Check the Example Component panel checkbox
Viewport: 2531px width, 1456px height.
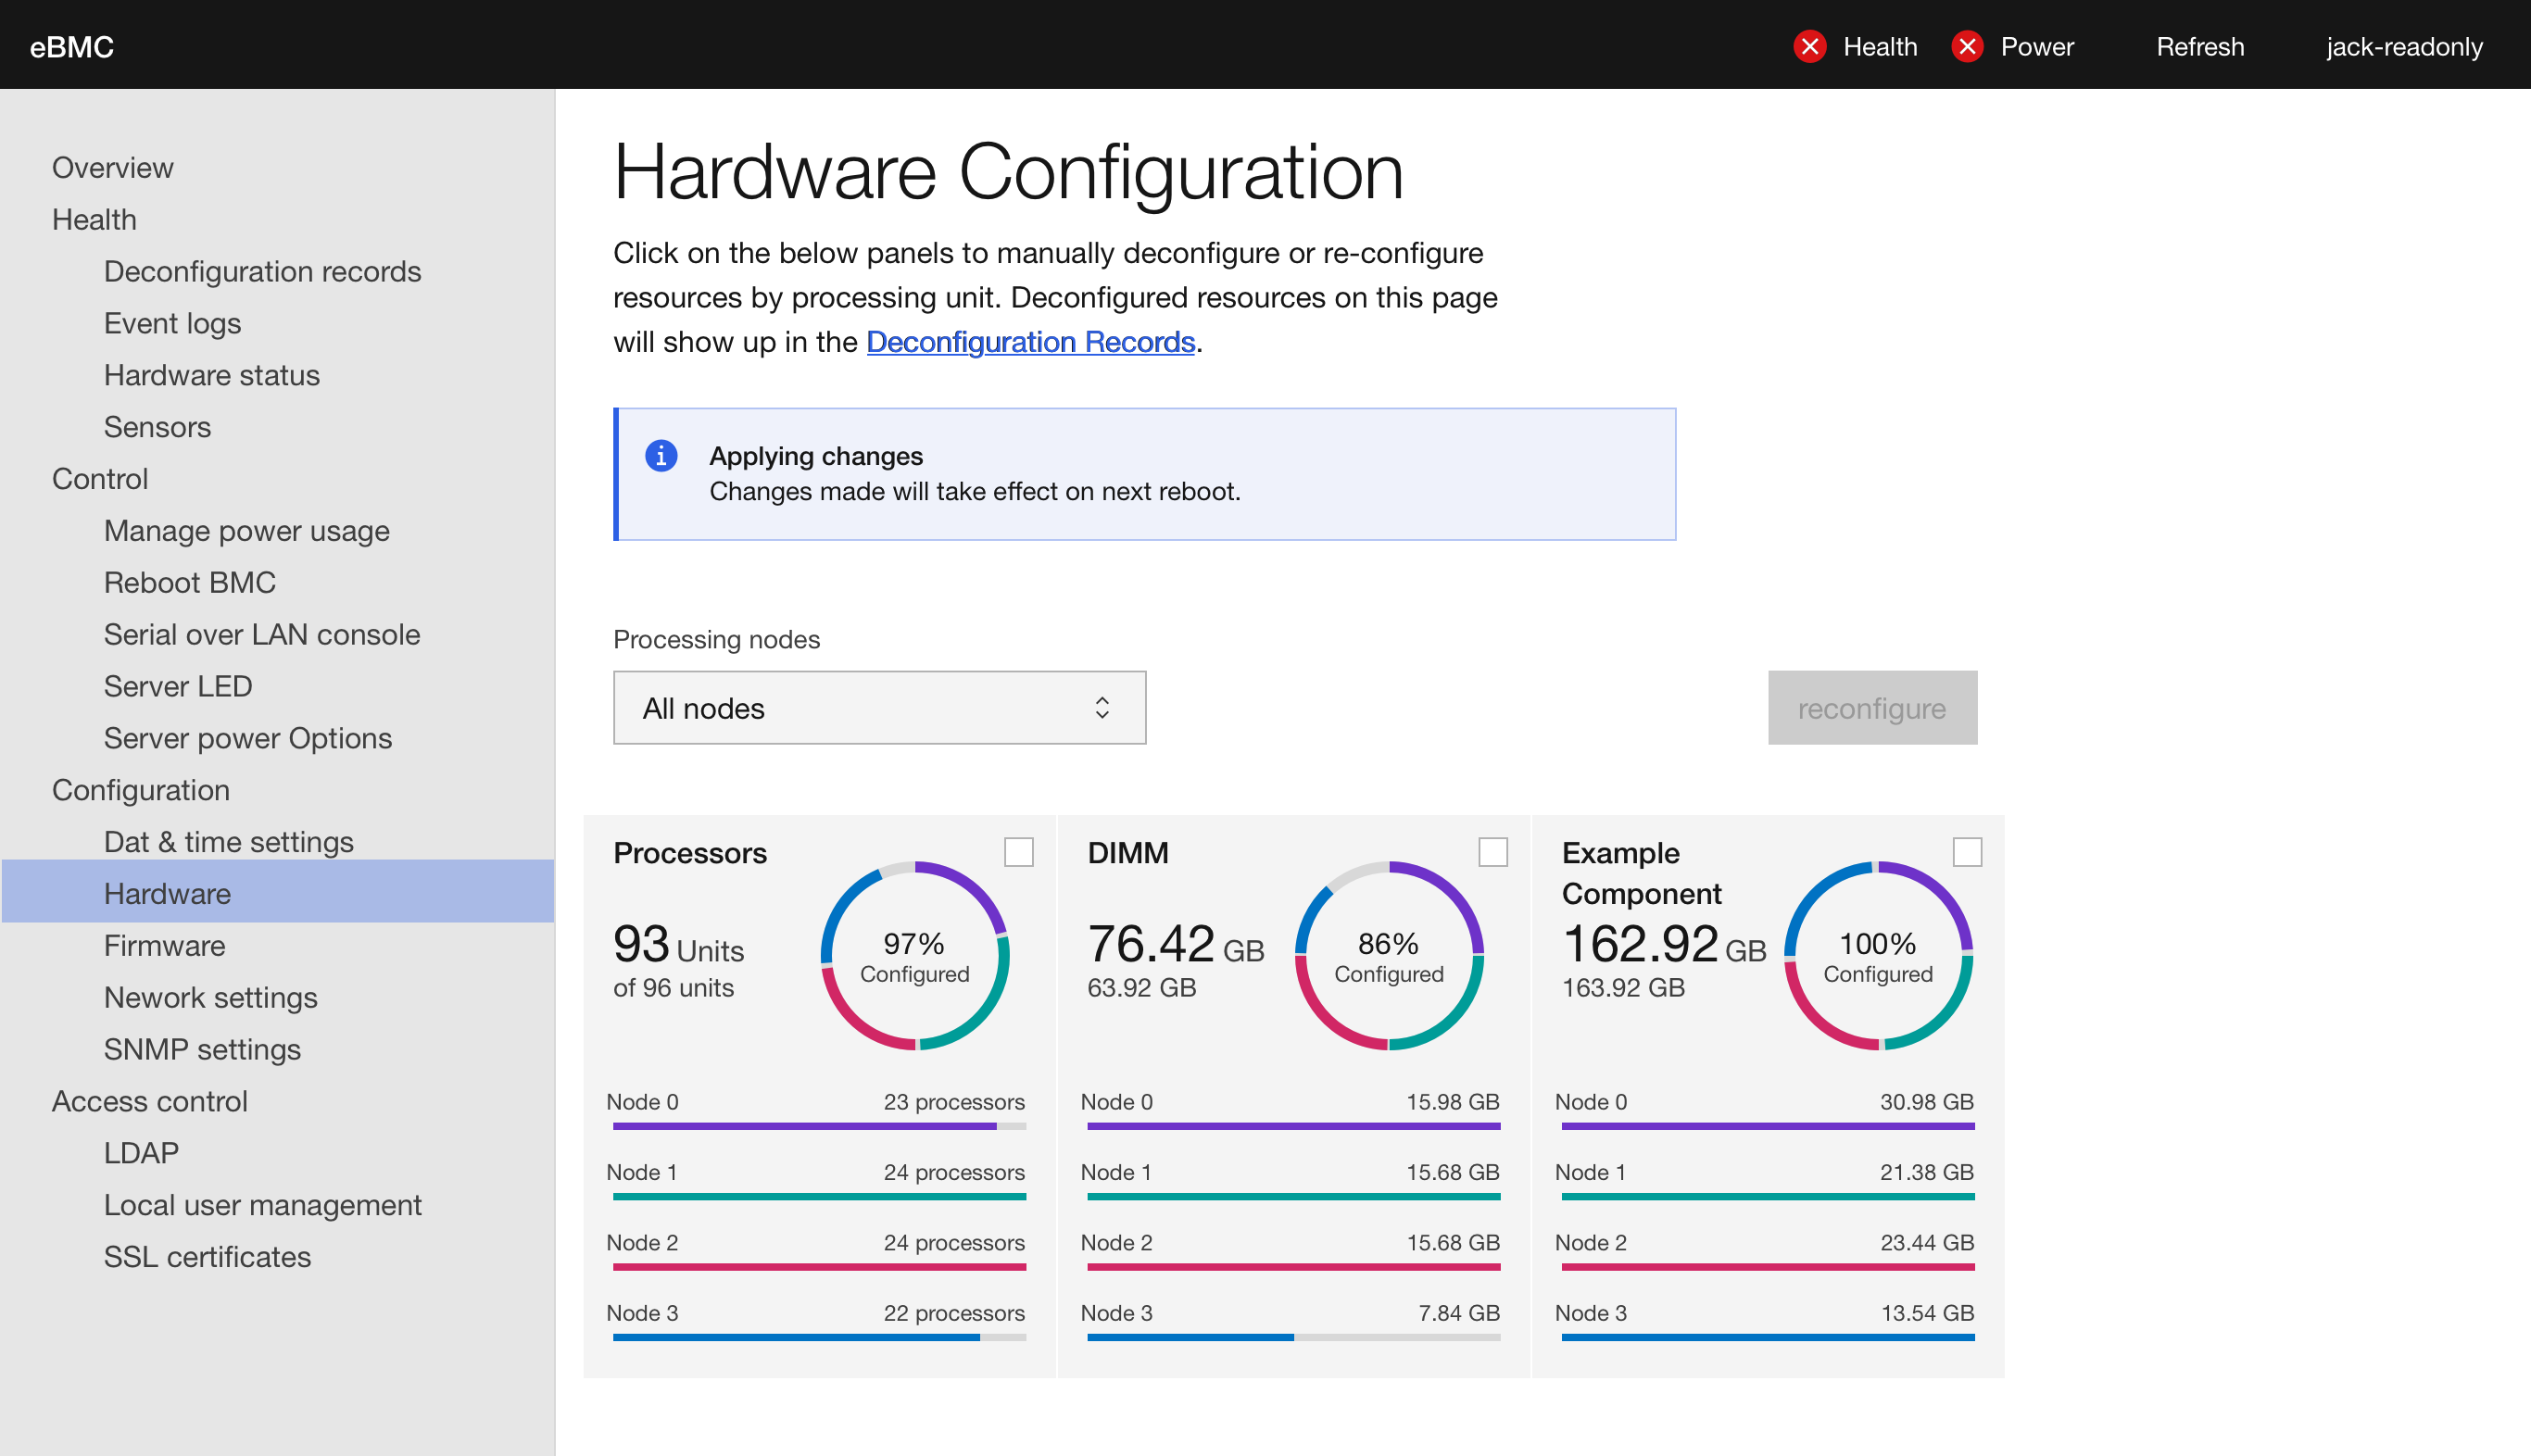(x=1967, y=852)
